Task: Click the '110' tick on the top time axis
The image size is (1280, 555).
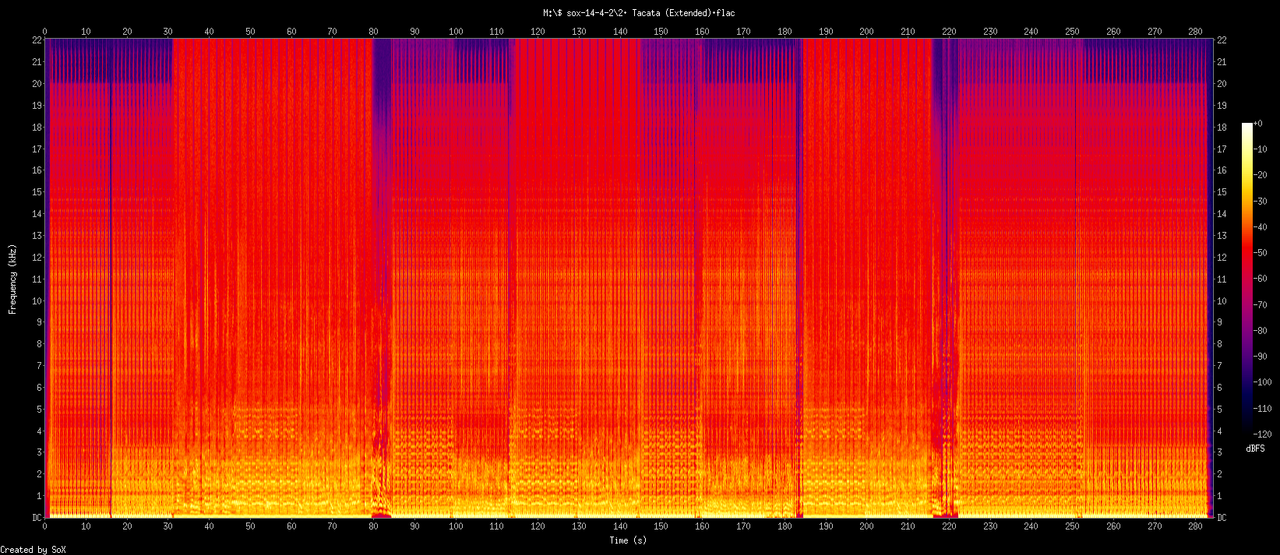Action: 497,31
